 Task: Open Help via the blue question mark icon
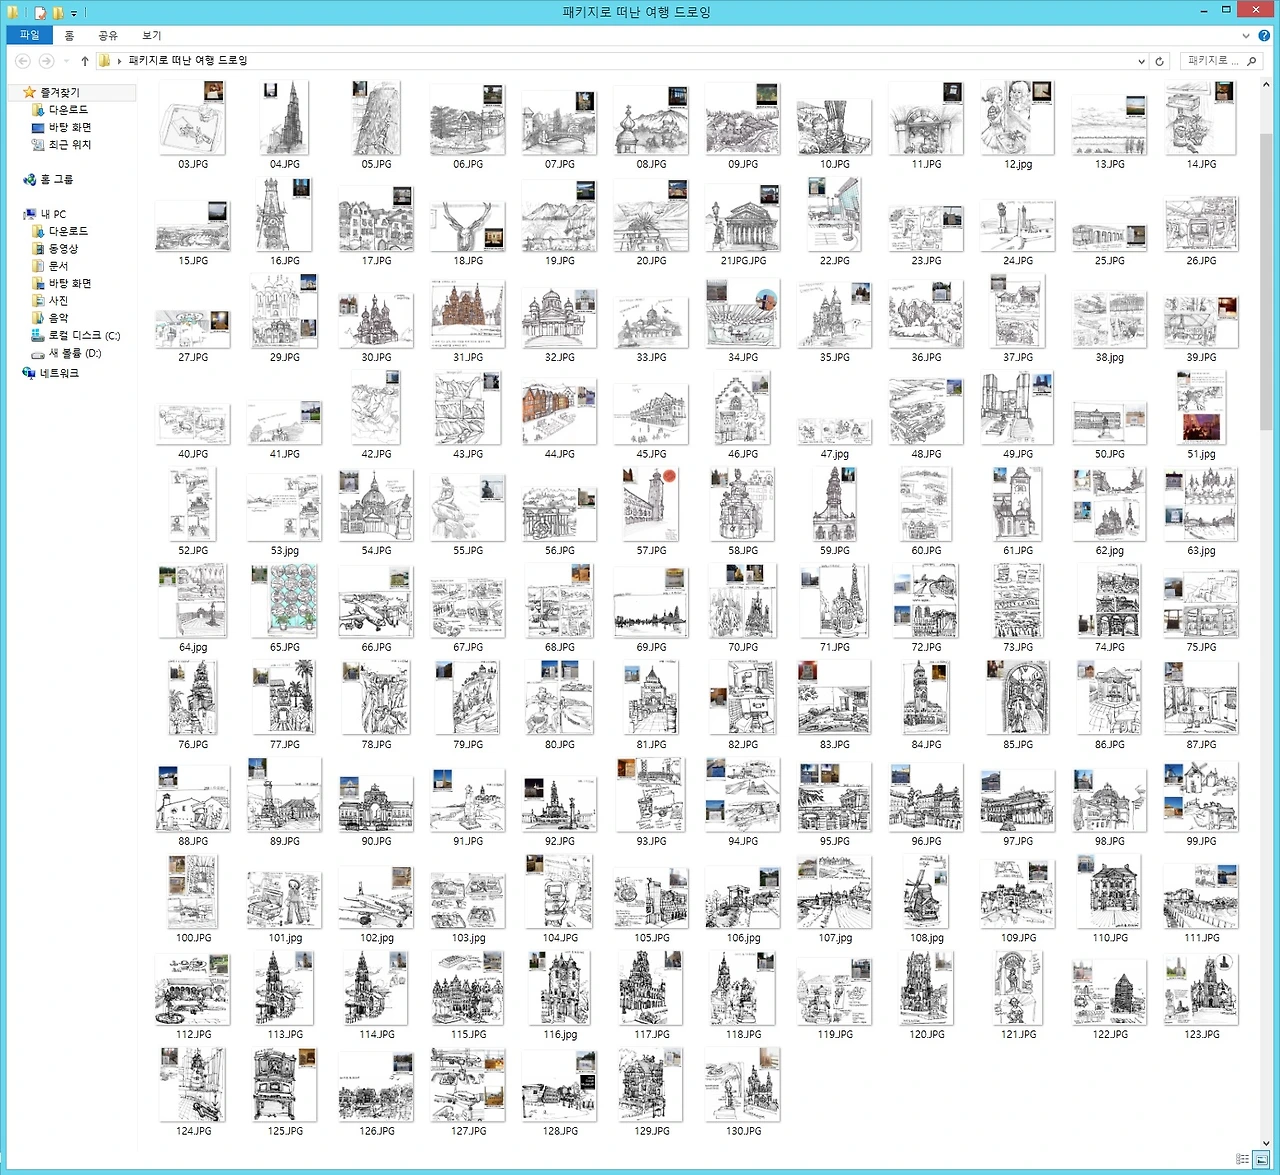(1264, 35)
